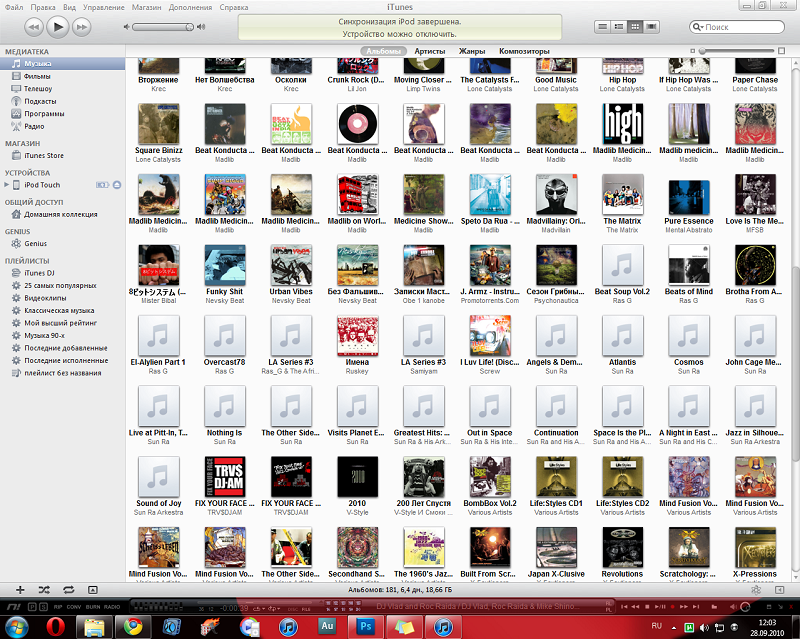Select the BombBox Vol.2 album cover
Viewport: 800px width, 639px height.
pyautogui.click(x=490, y=477)
